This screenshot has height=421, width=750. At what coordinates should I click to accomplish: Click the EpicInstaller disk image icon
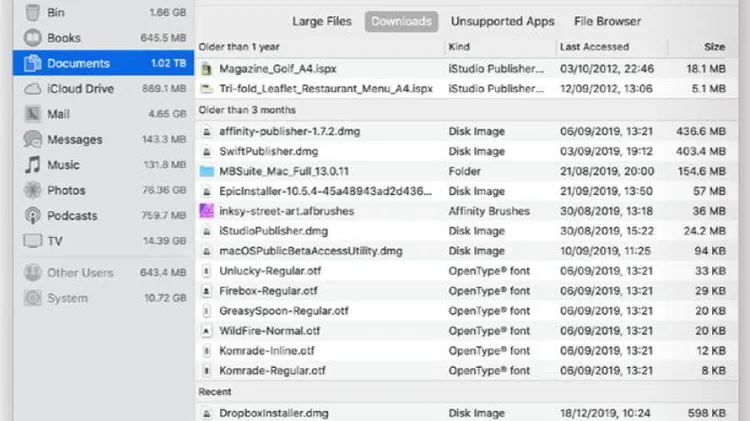point(206,191)
